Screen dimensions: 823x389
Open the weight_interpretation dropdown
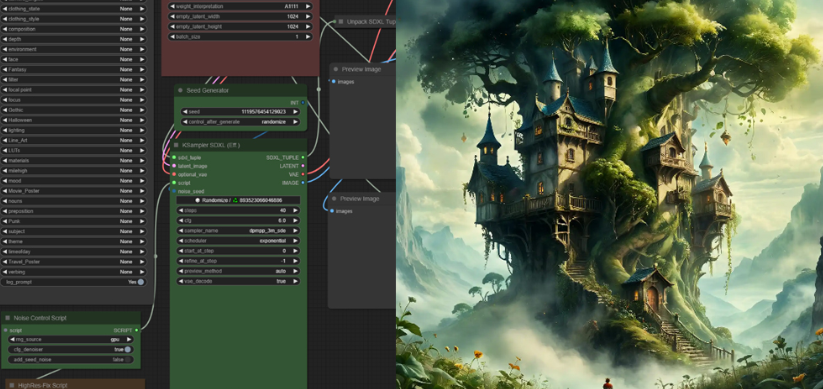(x=240, y=6)
